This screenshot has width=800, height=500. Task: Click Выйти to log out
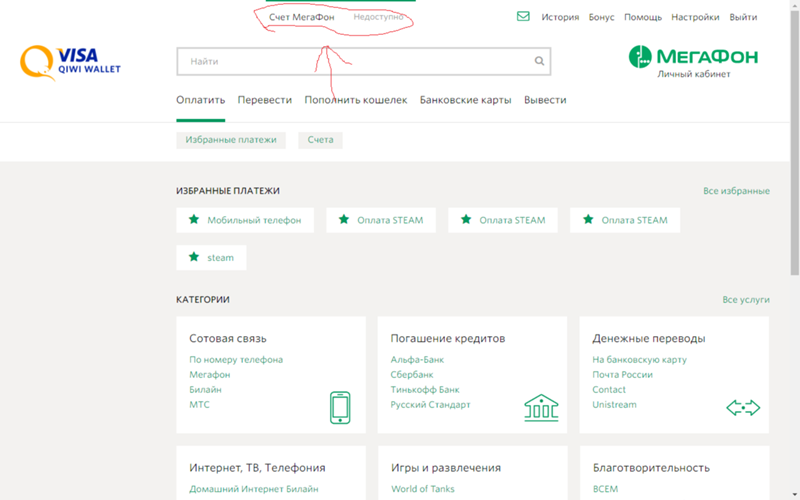pos(743,17)
